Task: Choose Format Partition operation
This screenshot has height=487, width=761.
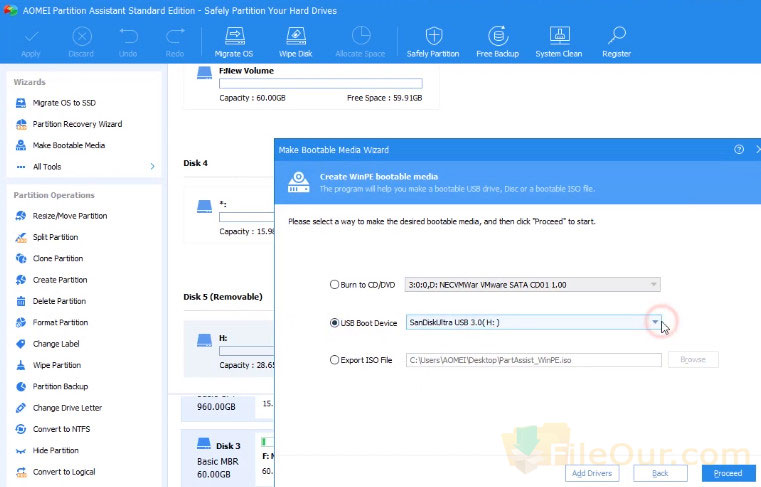Action: (x=51, y=323)
